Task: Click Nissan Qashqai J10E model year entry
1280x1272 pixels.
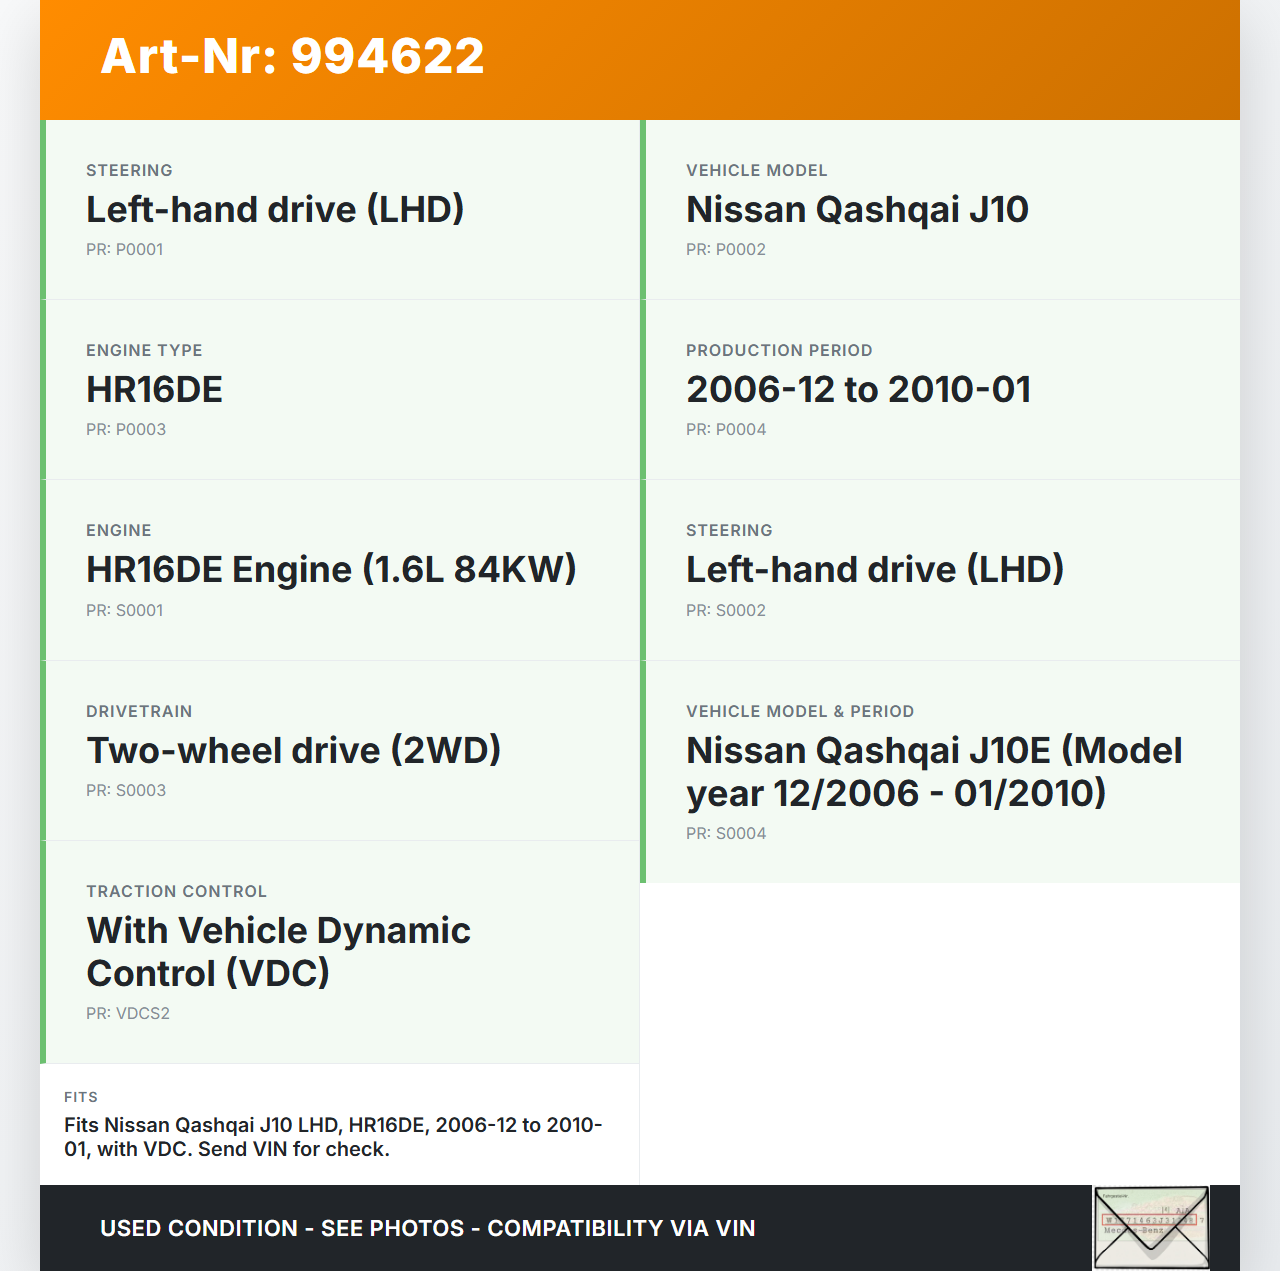Action: (933, 772)
